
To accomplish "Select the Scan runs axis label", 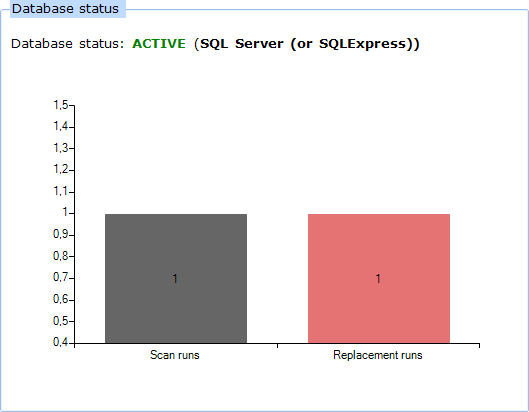I will tap(175, 355).
